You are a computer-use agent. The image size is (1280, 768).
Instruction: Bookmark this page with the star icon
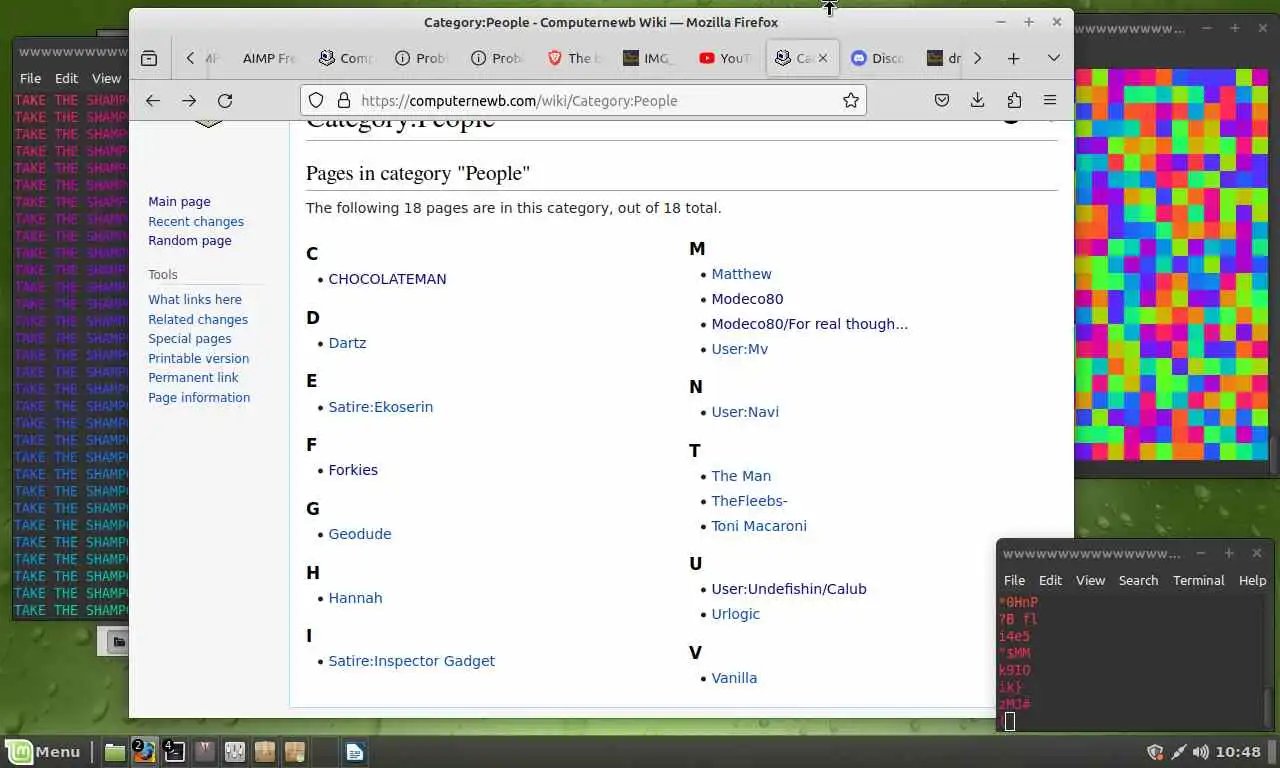(851, 100)
